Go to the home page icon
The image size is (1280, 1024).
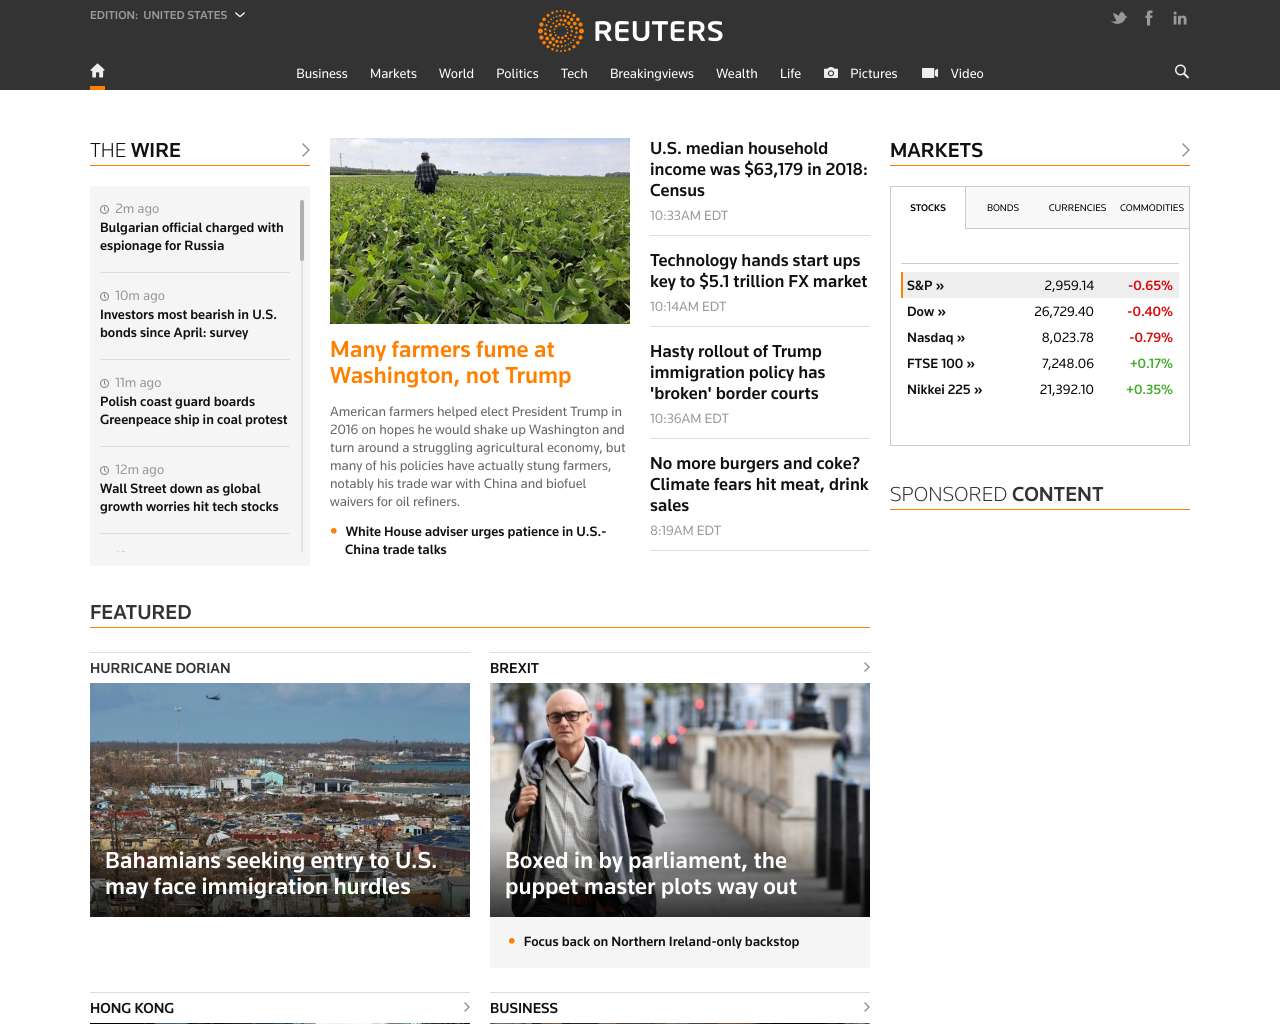click(x=97, y=71)
